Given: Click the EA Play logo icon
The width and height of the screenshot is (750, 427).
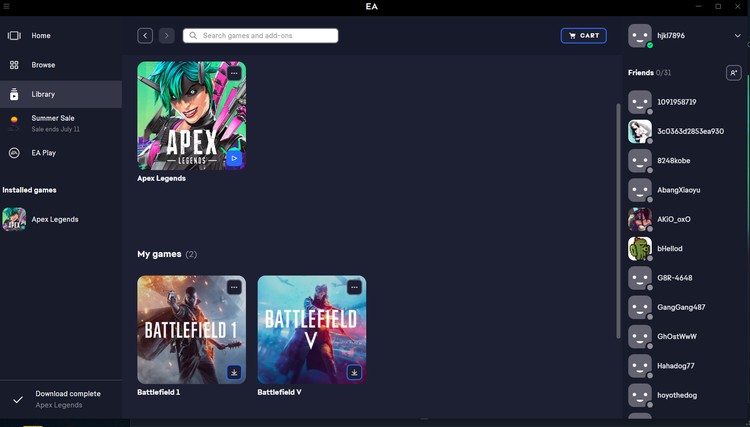Looking at the screenshot, I should (x=14, y=153).
